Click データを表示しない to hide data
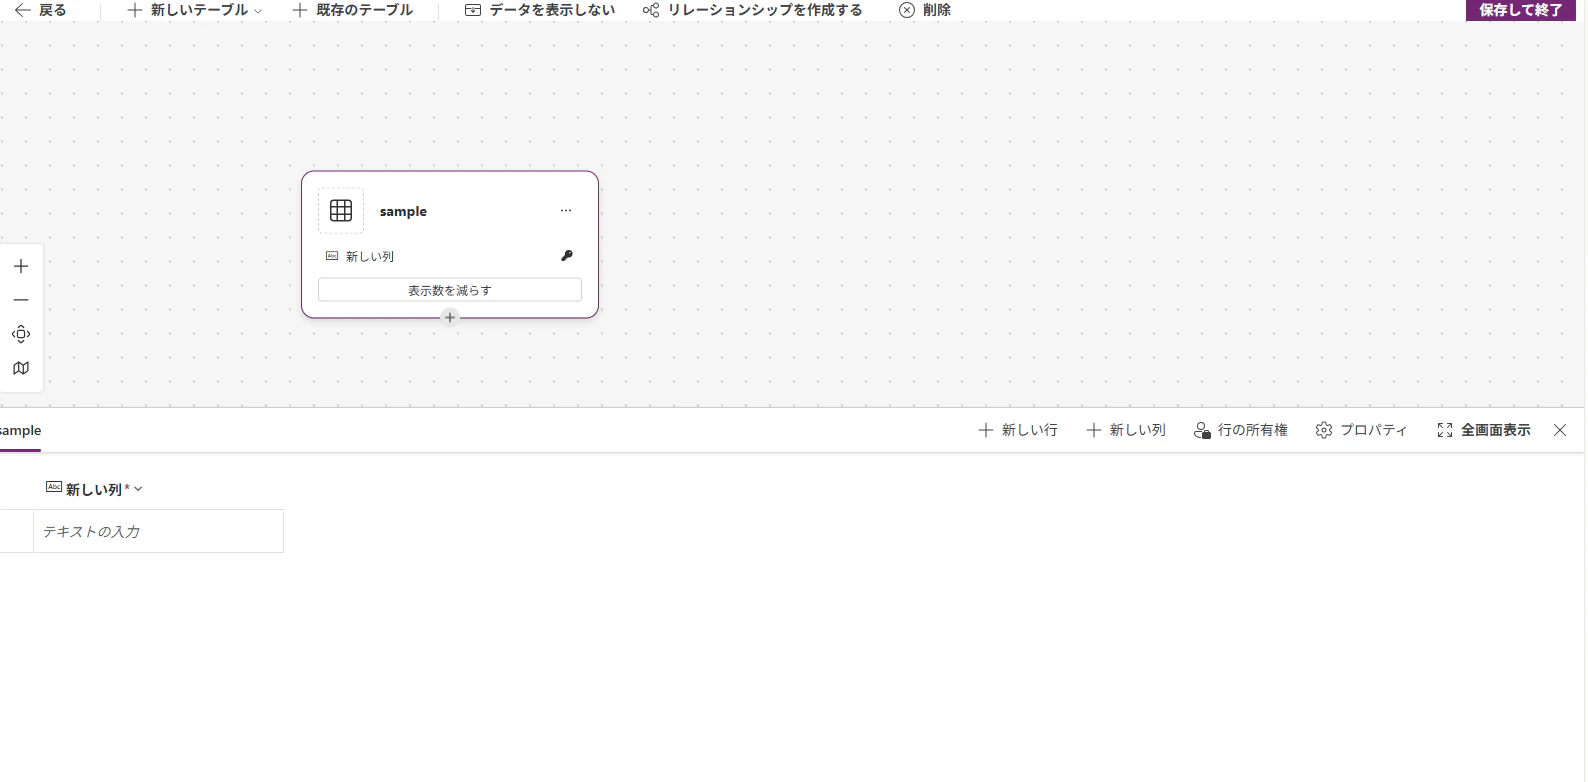 (x=540, y=10)
